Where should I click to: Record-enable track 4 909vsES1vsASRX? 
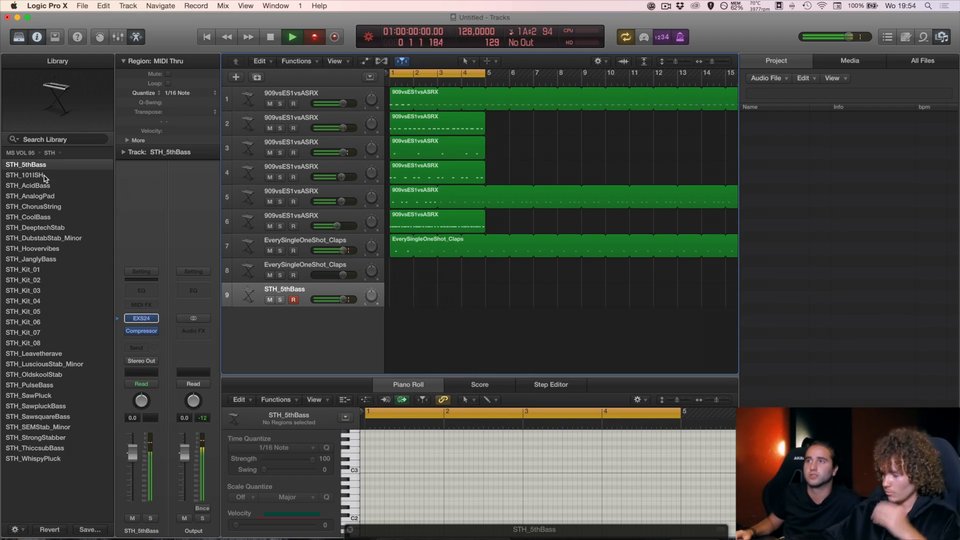[x=293, y=177]
